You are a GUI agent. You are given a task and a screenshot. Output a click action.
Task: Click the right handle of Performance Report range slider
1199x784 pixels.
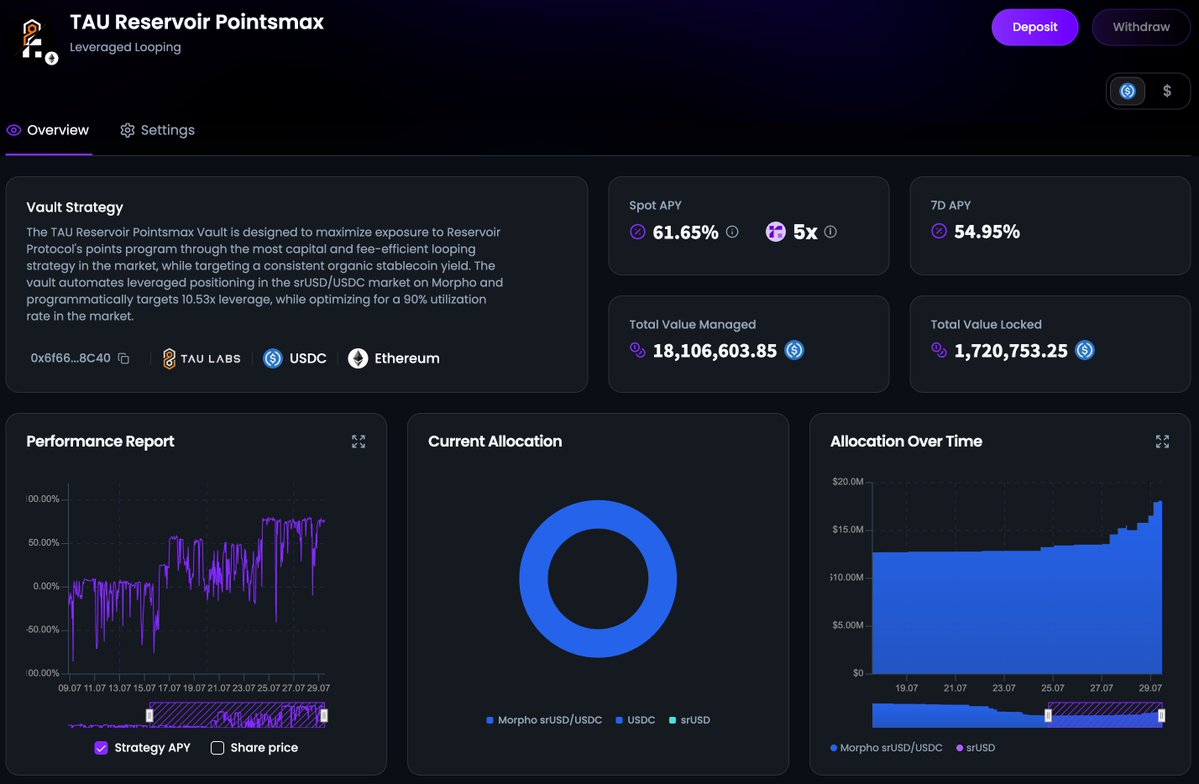pos(324,715)
